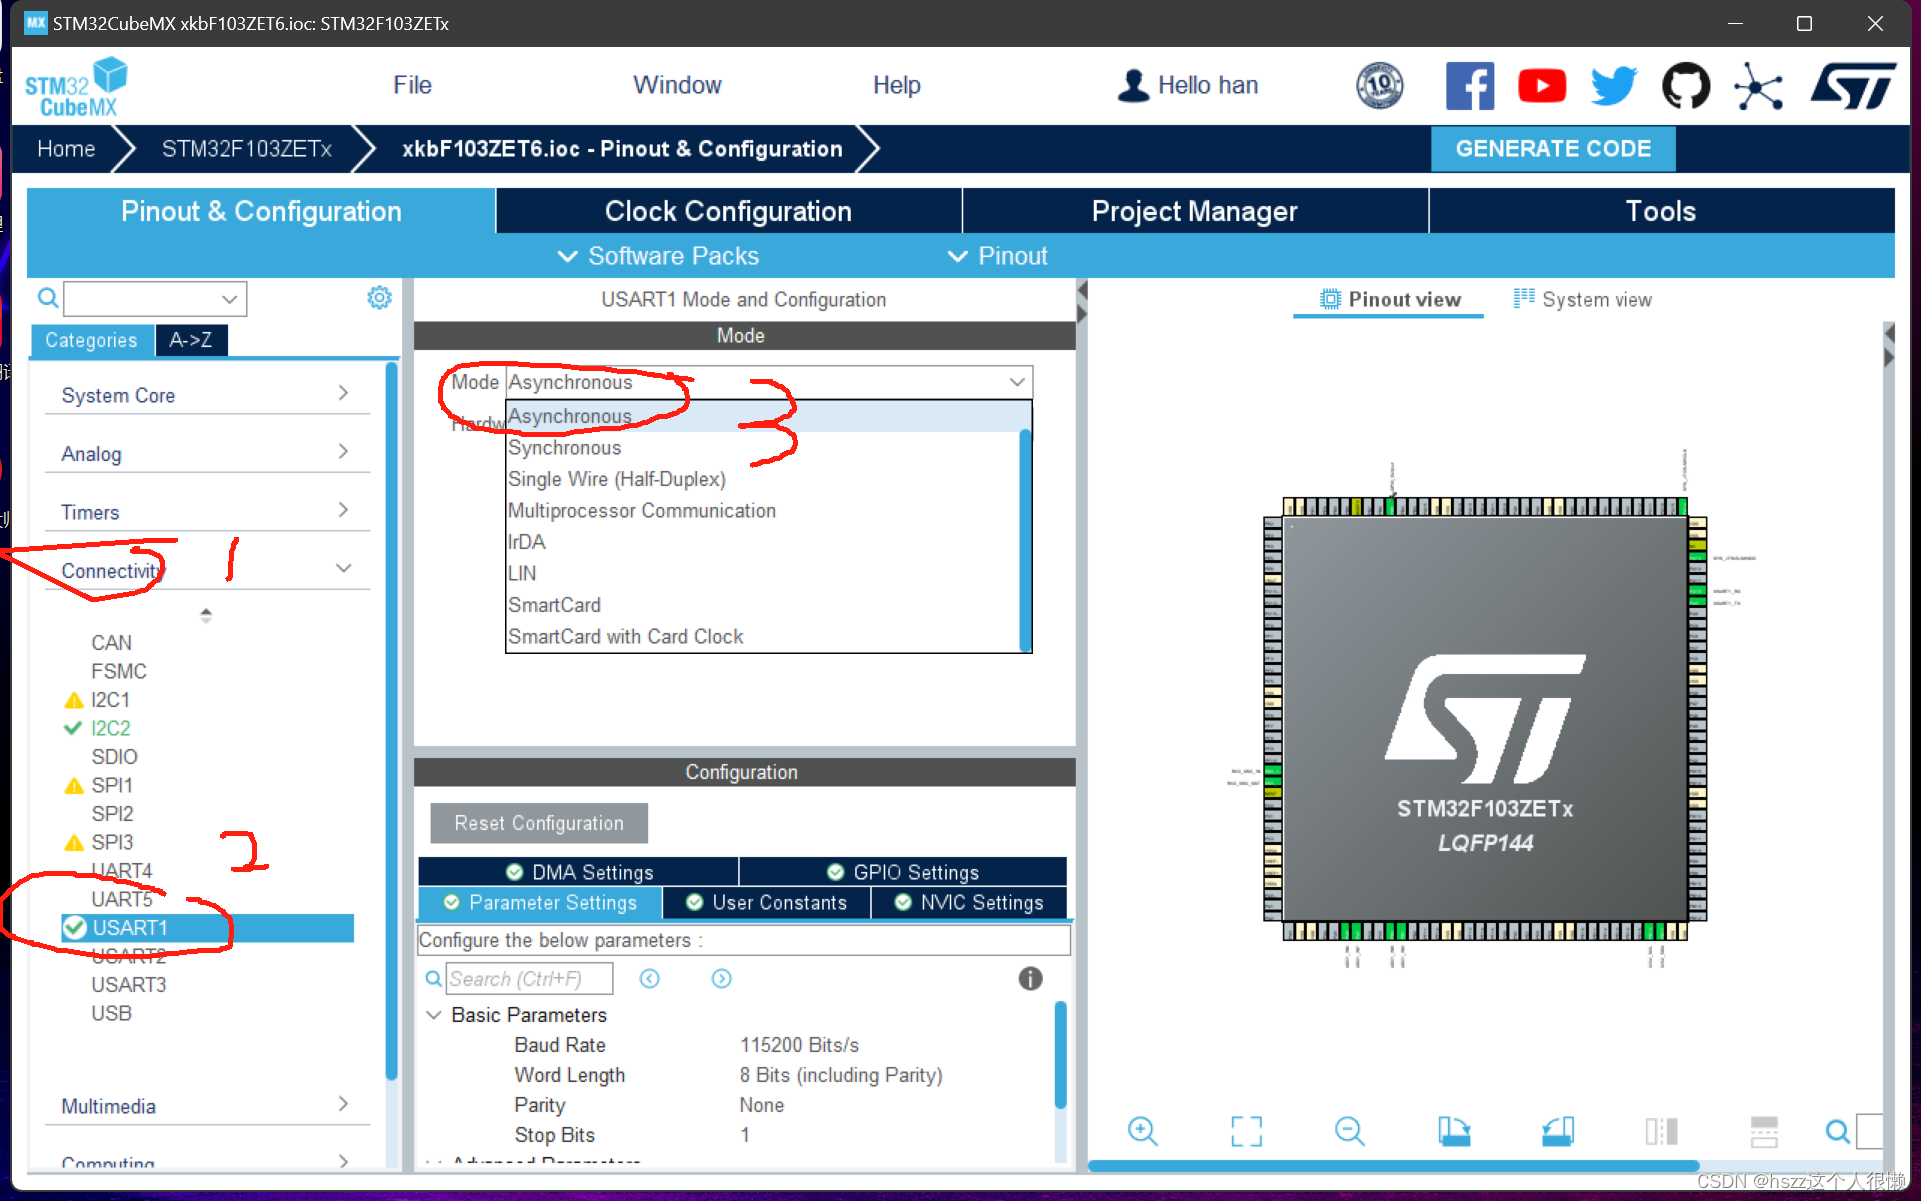Image resolution: width=1921 pixels, height=1201 pixels.
Task: Open the File menu
Action: tap(412, 85)
